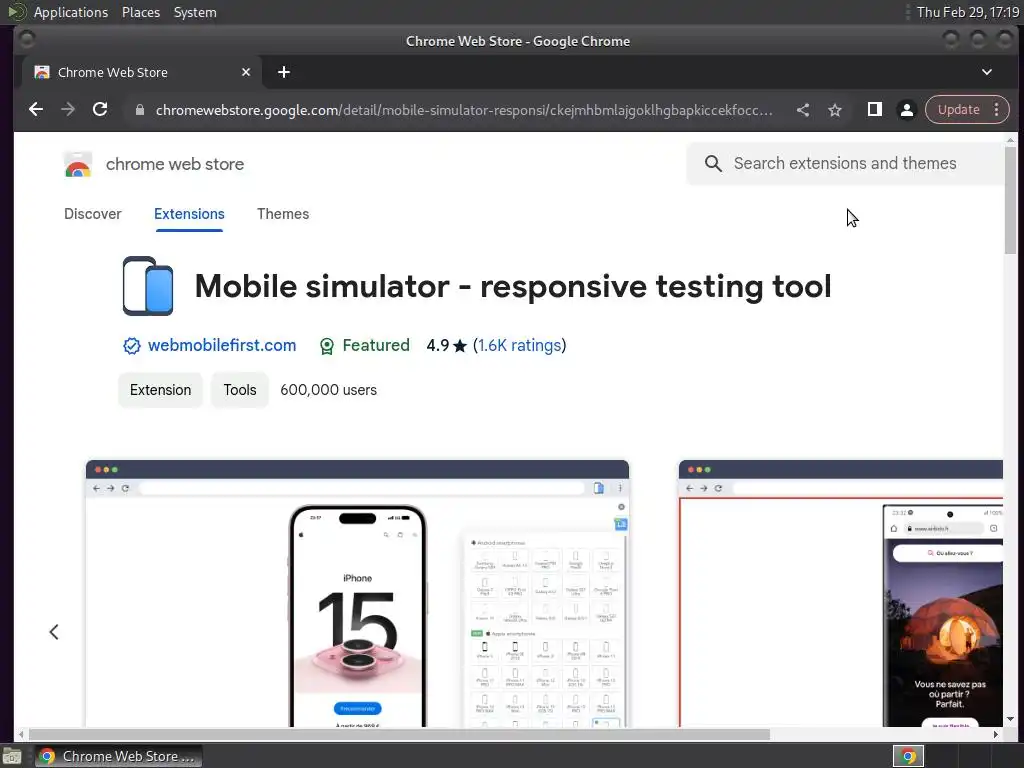
Task: Open the second screenshot thumbnail
Action: [840, 593]
